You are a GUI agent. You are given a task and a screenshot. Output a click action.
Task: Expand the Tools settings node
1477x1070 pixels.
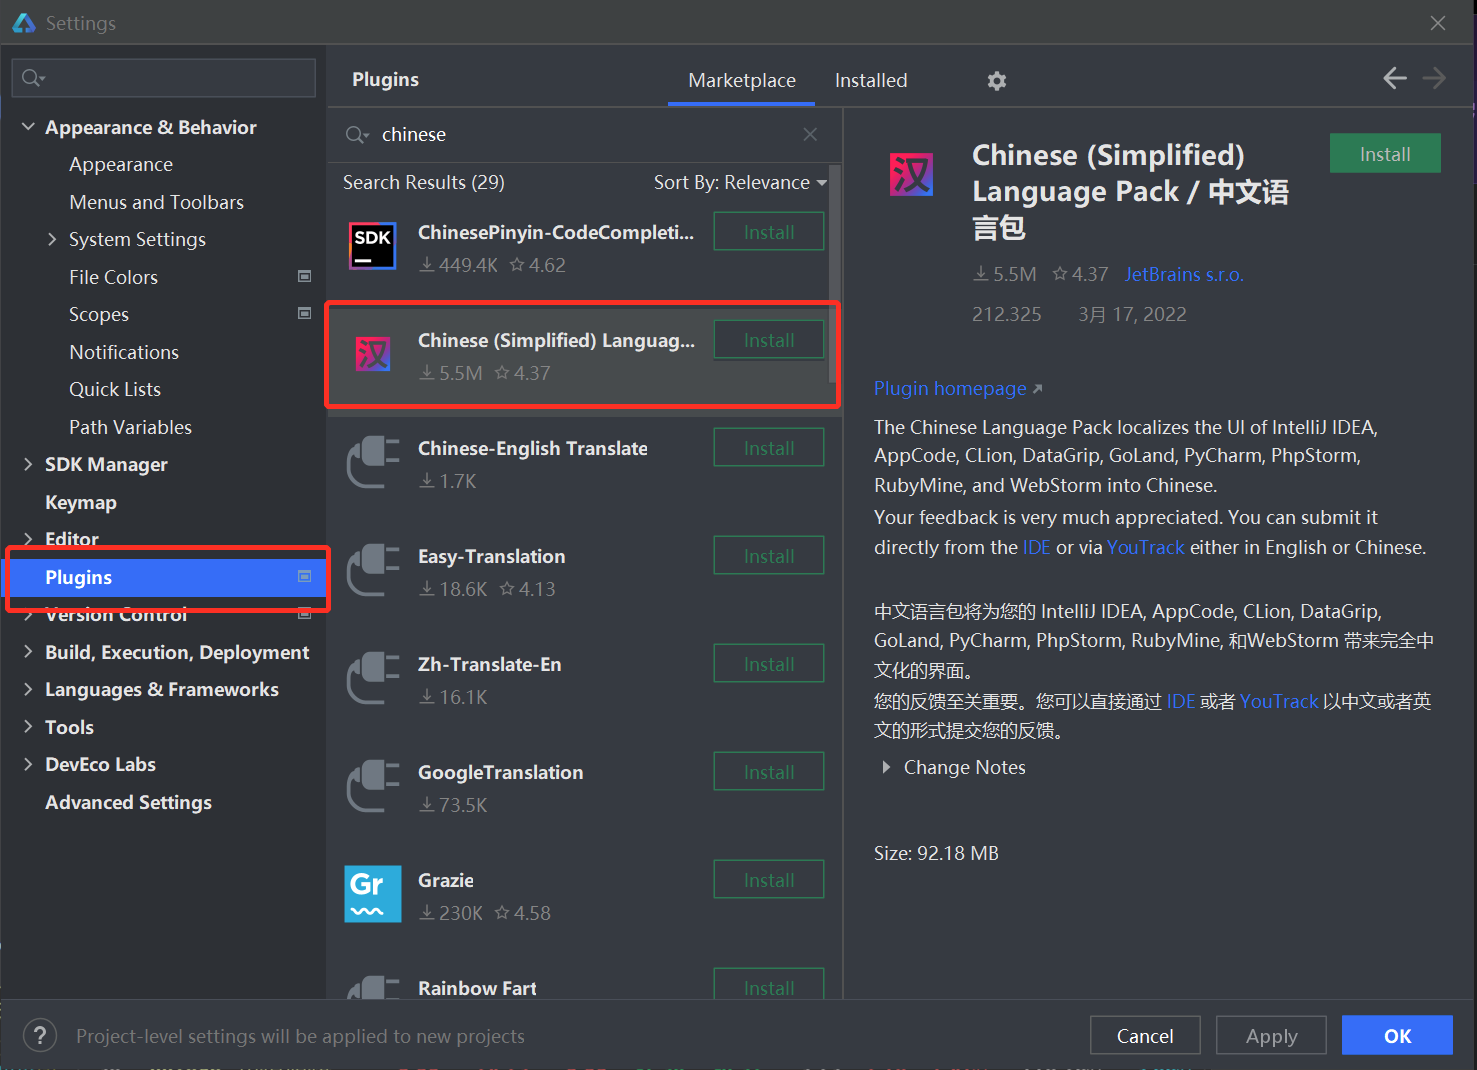coord(28,727)
